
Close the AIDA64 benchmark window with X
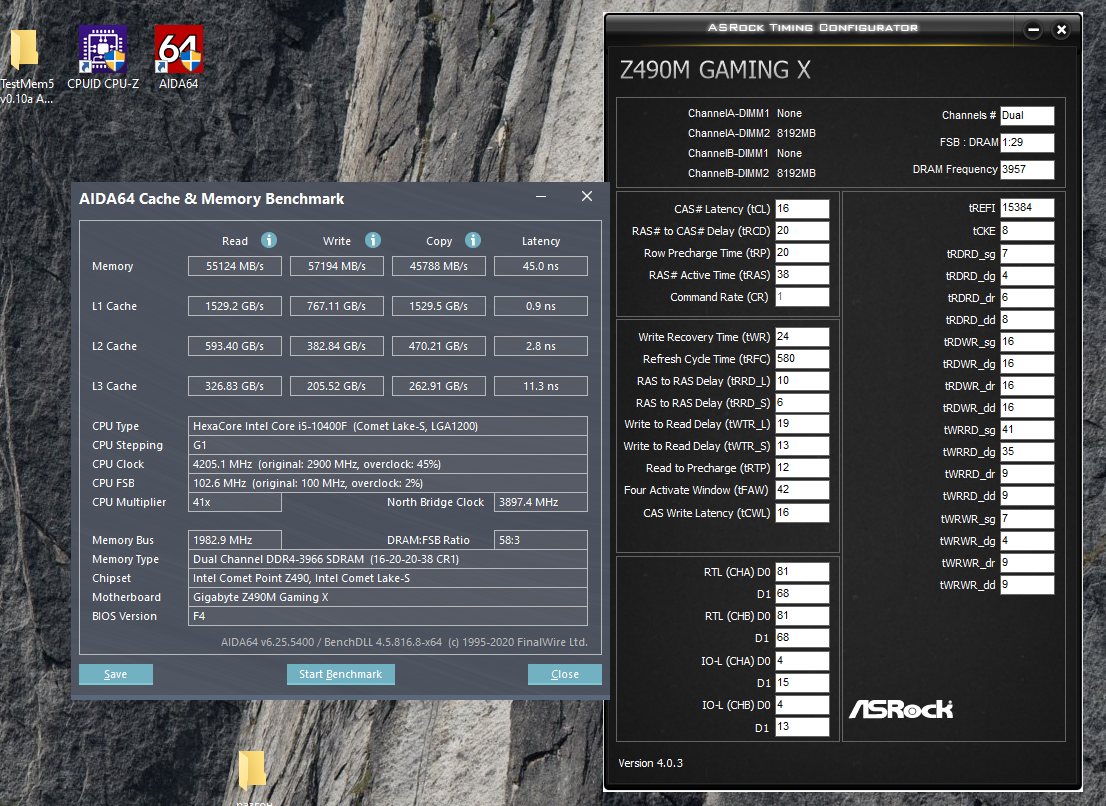(x=587, y=196)
